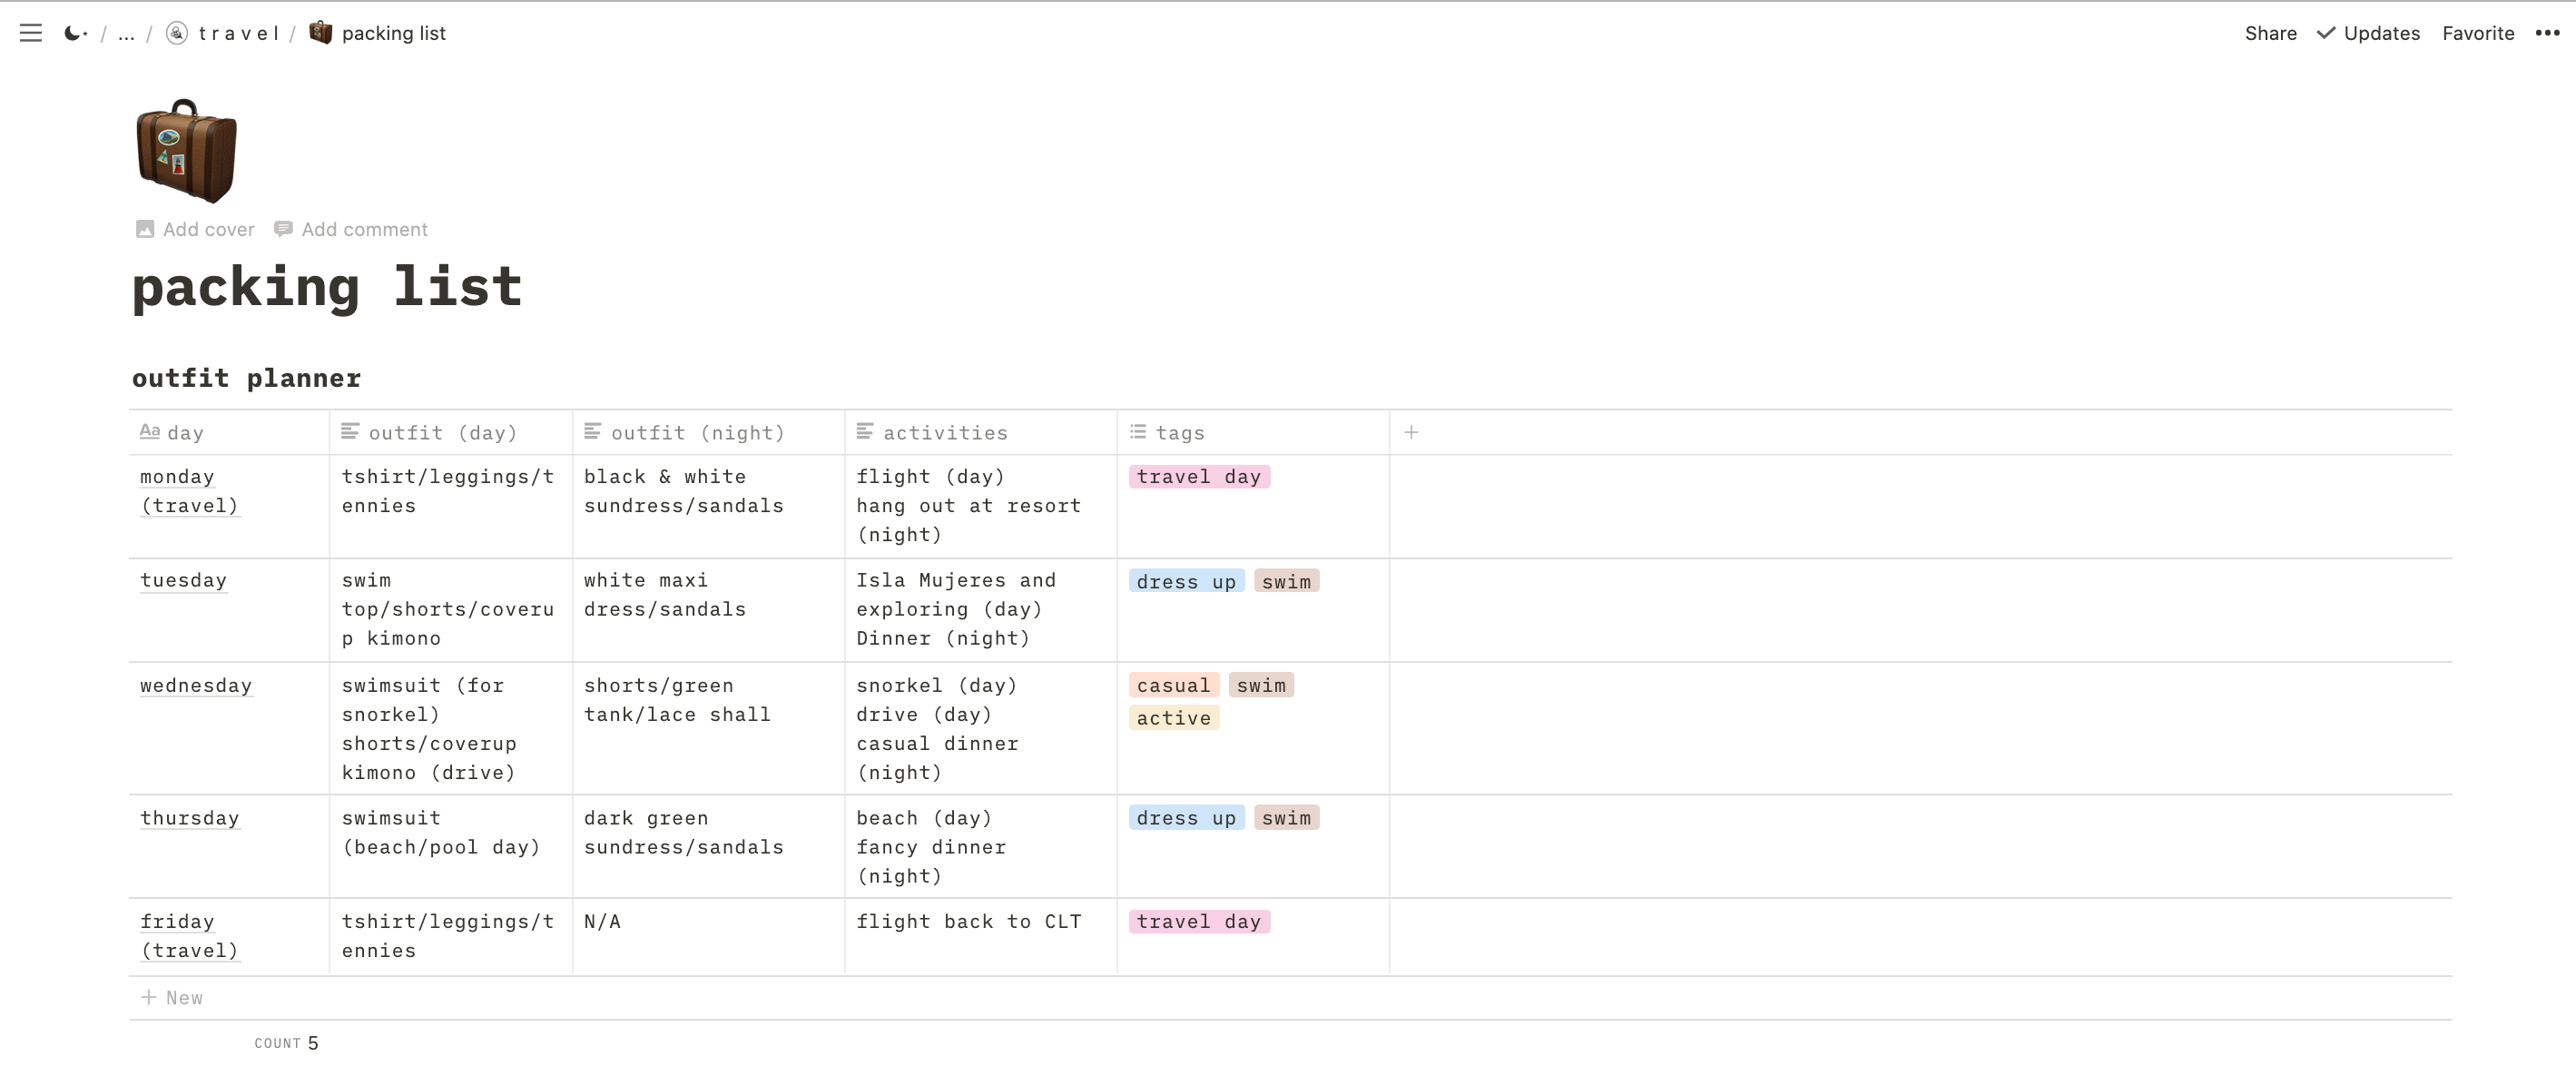Click the Share menu item

(x=2270, y=33)
